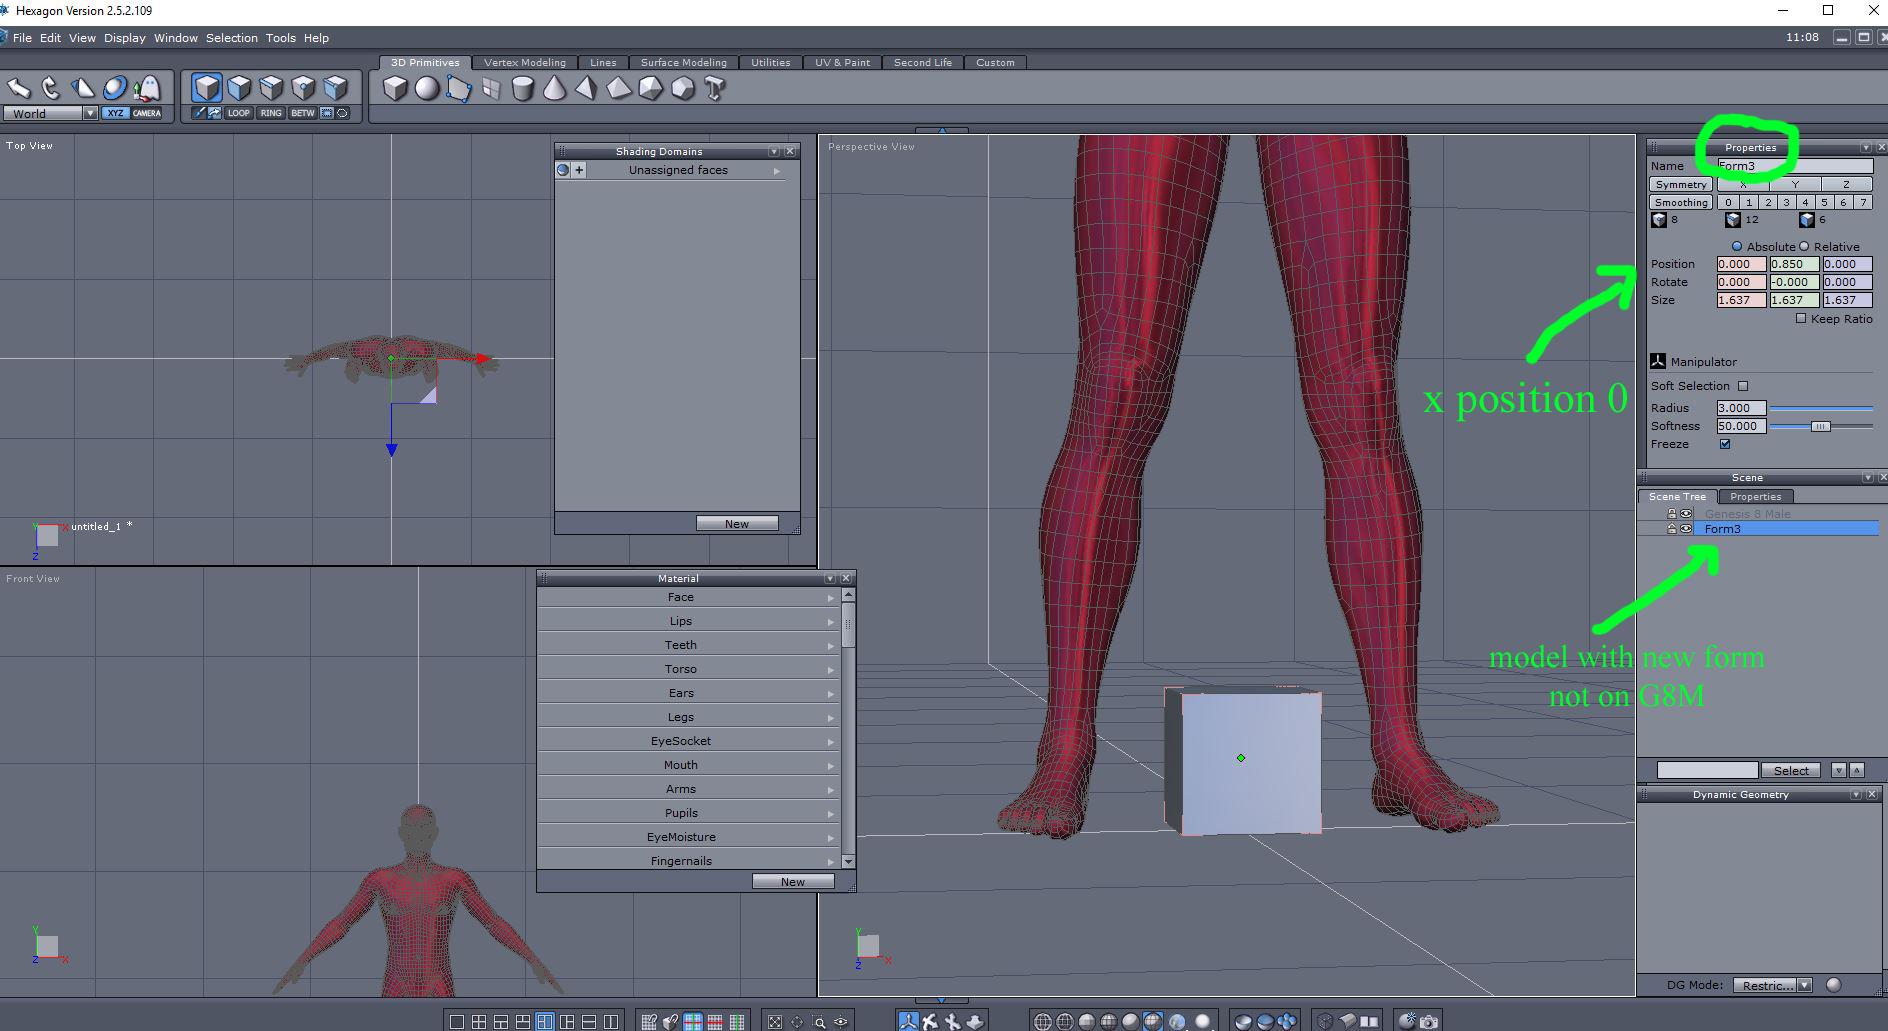1888x1031 pixels.
Task: Select the Grid primitive tool
Action: click(491, 88)
